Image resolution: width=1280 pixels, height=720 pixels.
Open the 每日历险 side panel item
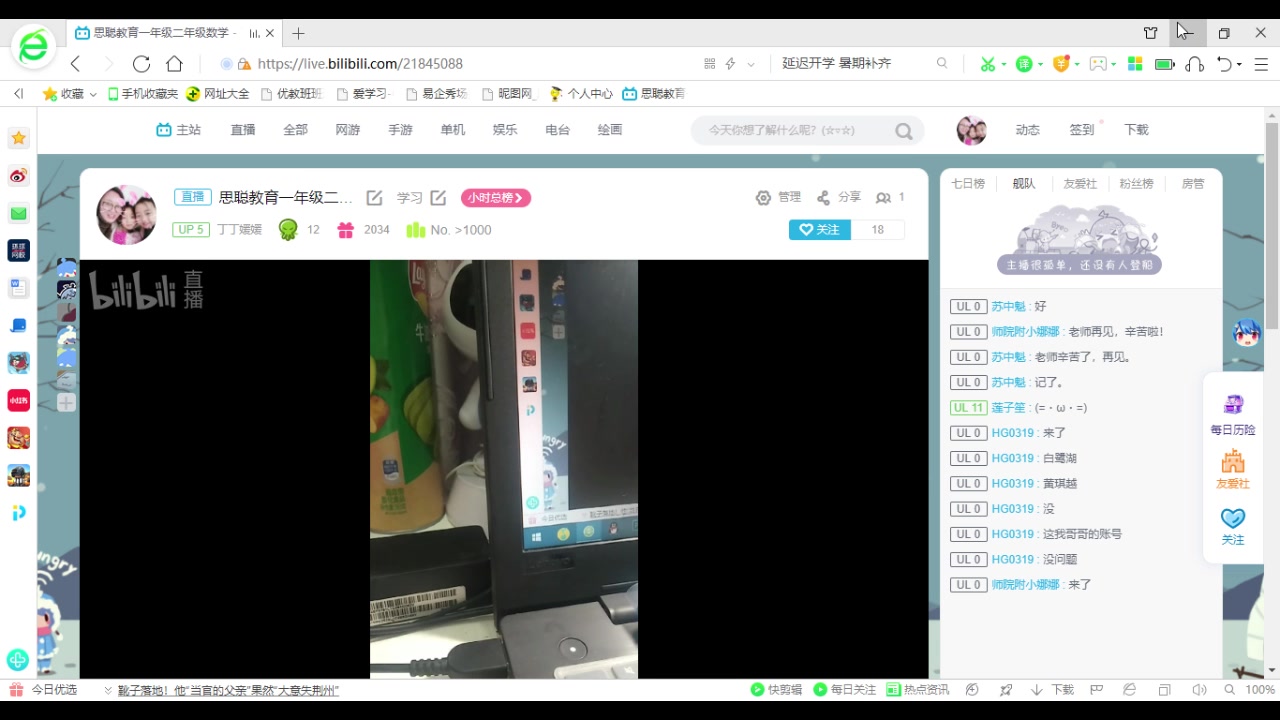coord(1233,414)
